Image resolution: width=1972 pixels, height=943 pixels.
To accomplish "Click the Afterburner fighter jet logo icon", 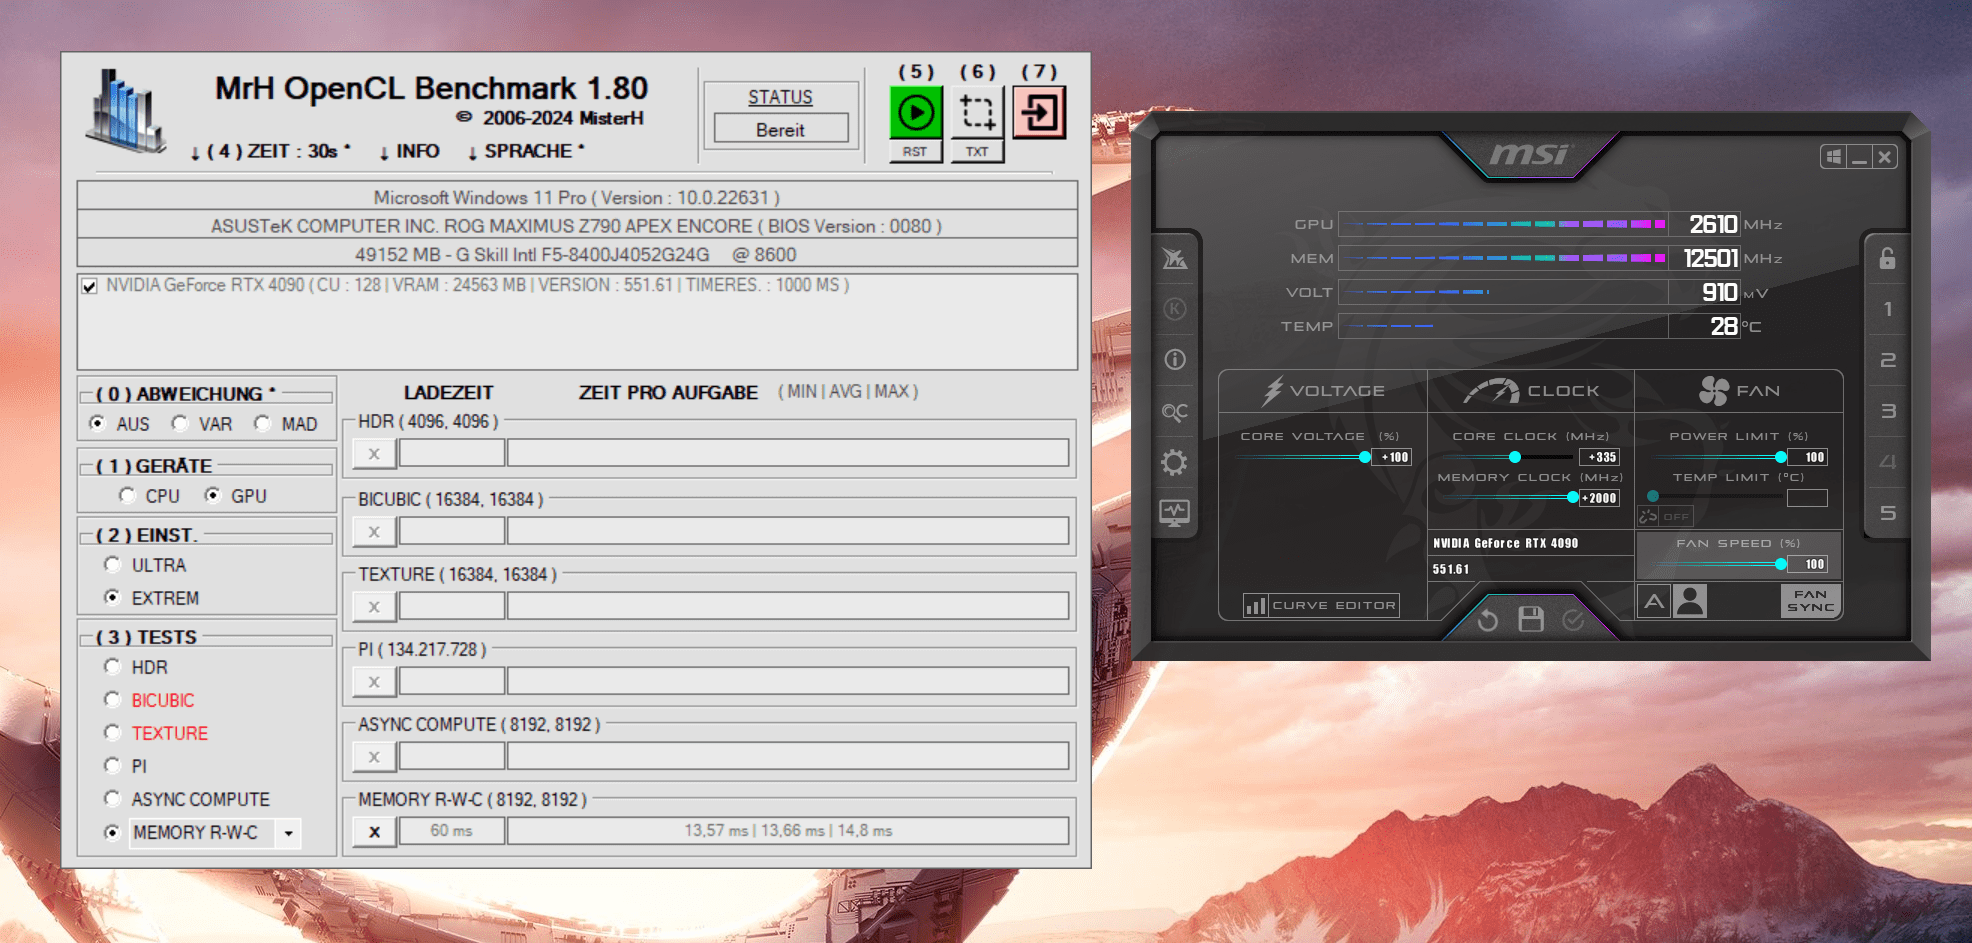I will pyautogui.click(x=1175, y=259).
